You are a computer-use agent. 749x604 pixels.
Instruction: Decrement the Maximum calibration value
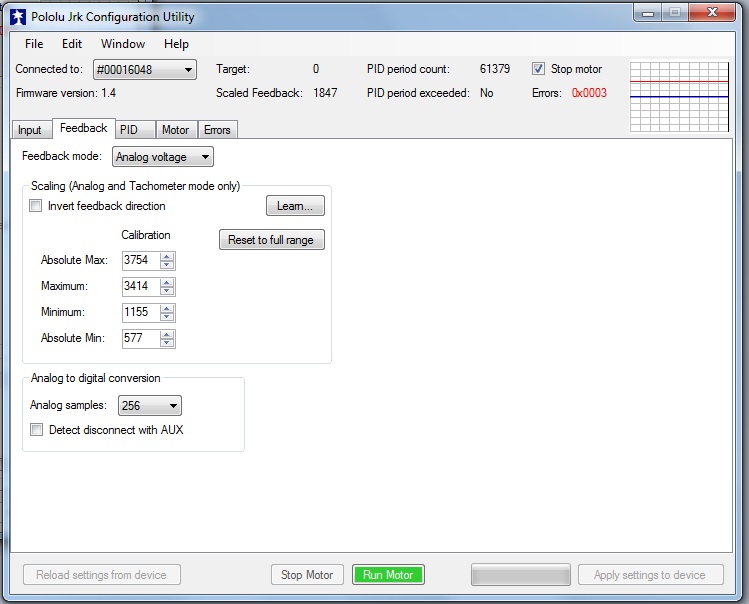pos(167,291)
